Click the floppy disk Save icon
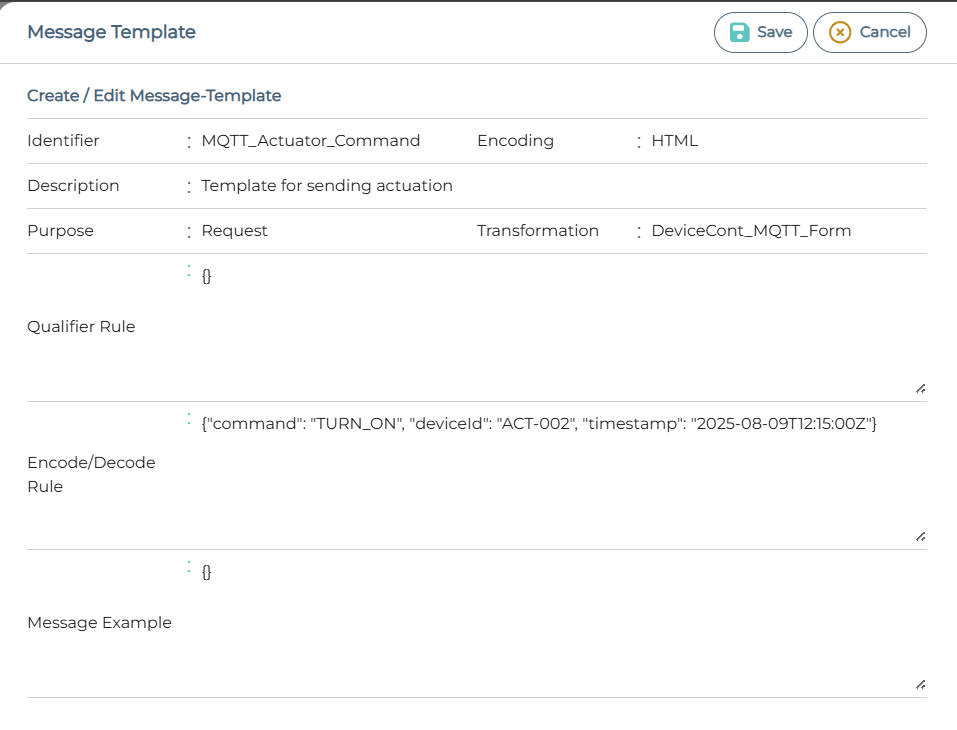The image size is (957, 730). coord(739,32)
